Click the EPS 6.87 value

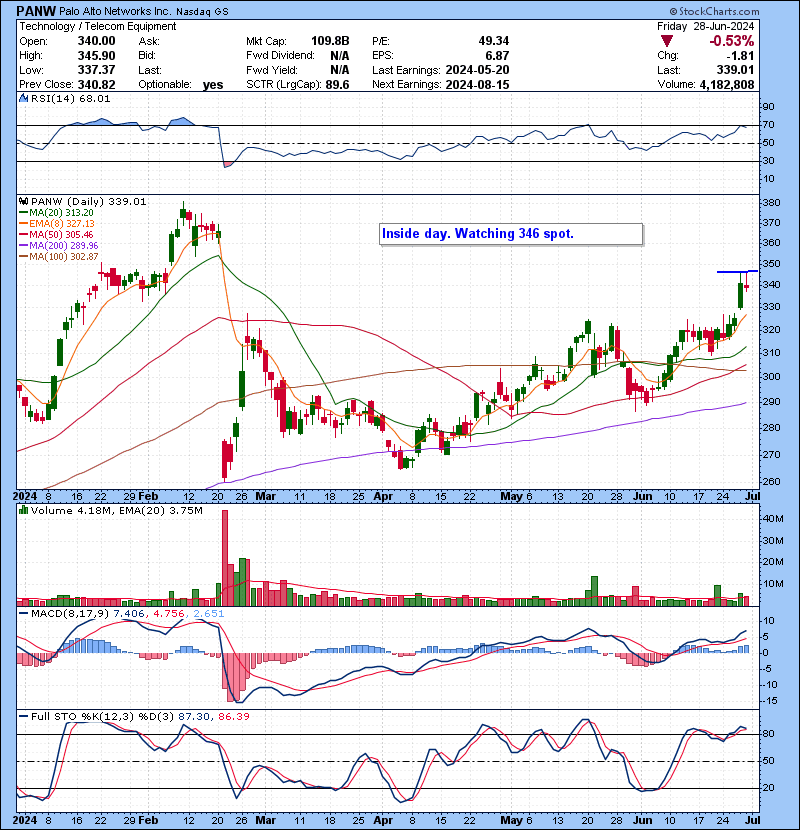498,56
